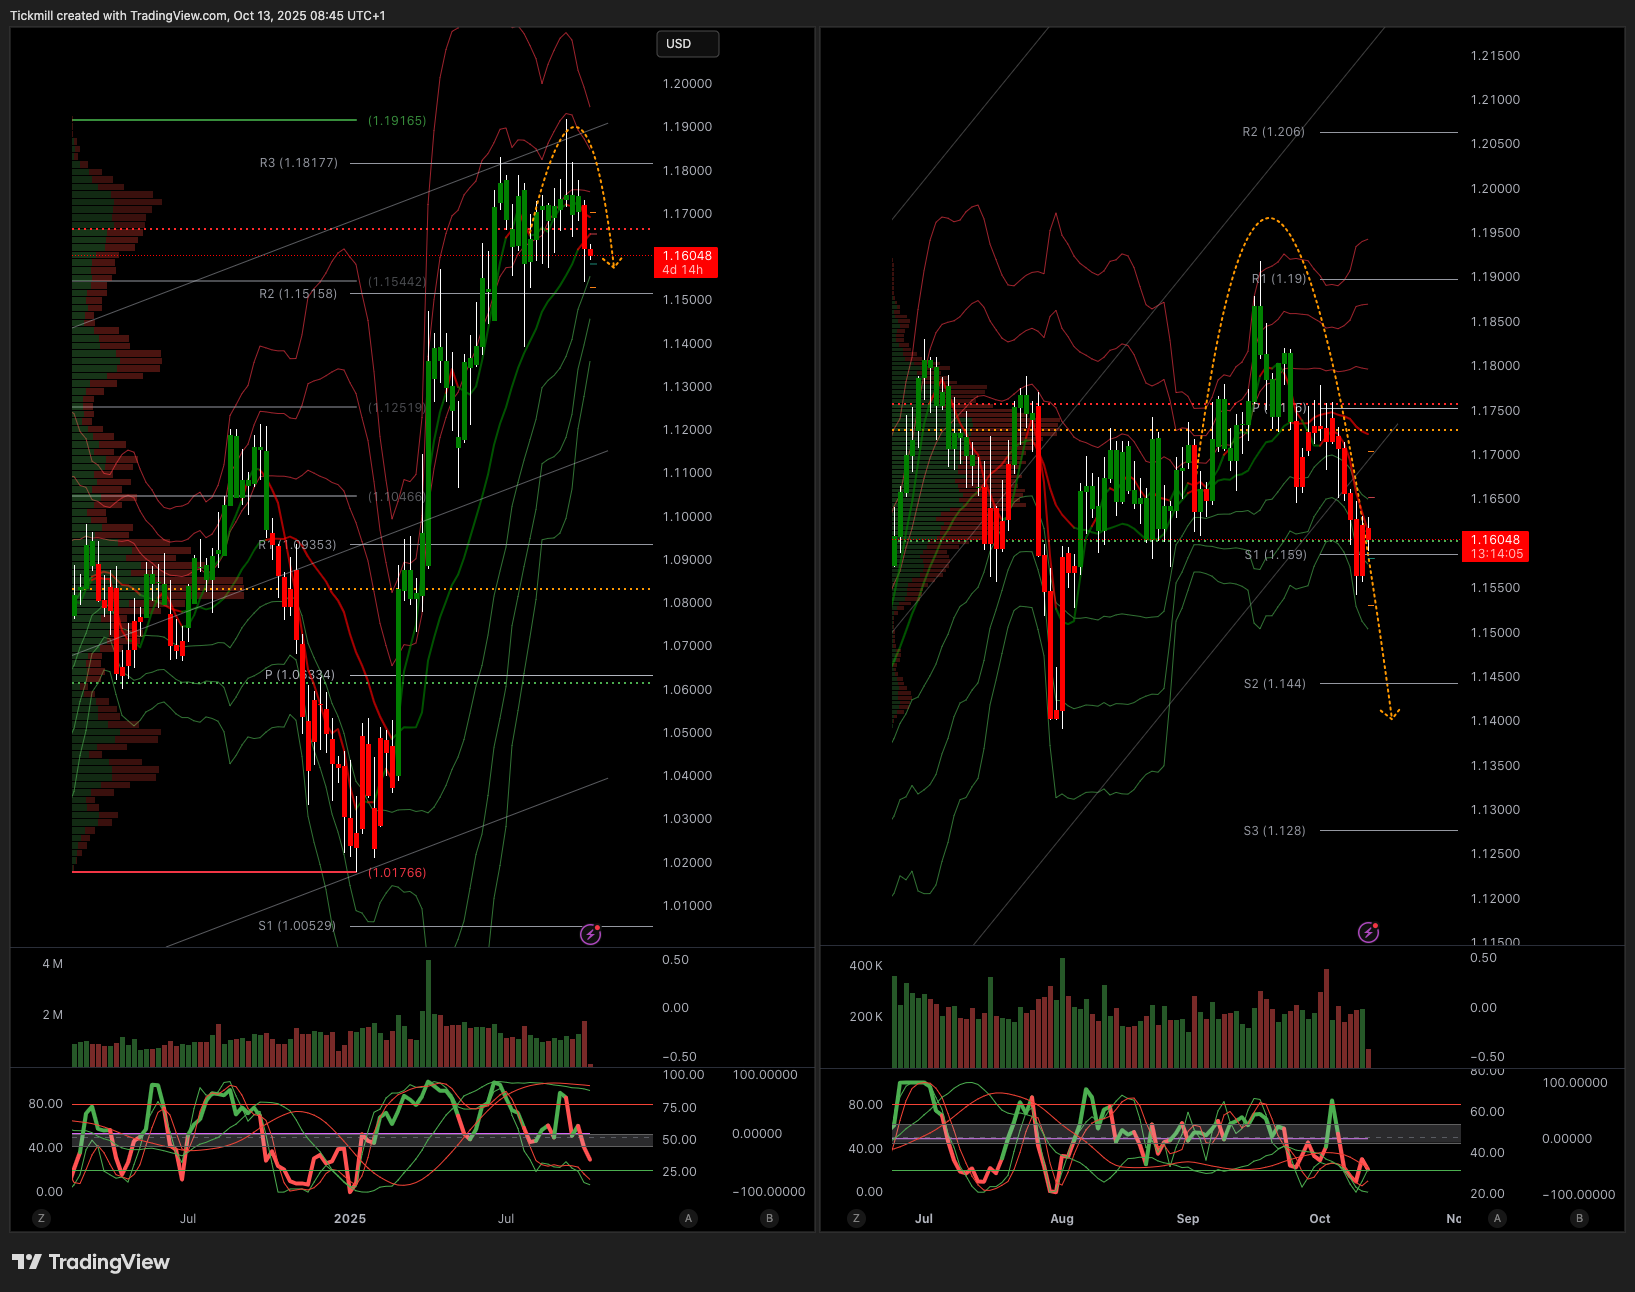Click the red 1.01766 level label
This screenshot has width=1635, height=1292.
(x=397, y=873)
